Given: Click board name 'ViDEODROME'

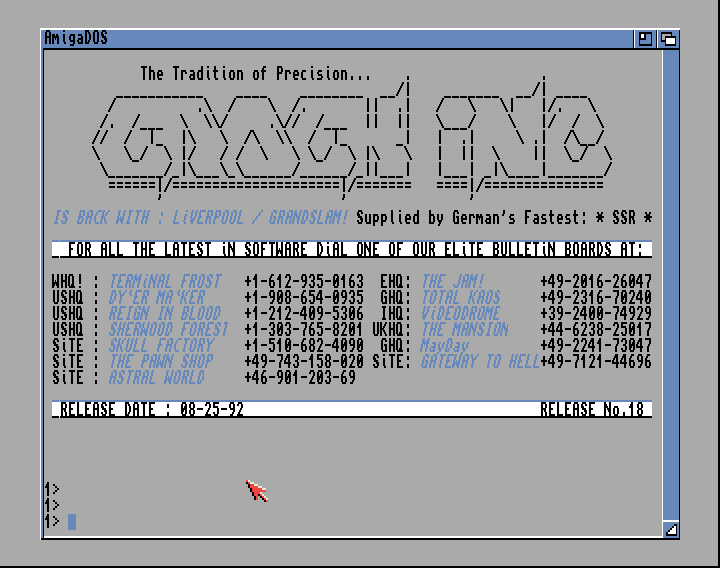Looking at the screenshot, I should tap(461, 313).
